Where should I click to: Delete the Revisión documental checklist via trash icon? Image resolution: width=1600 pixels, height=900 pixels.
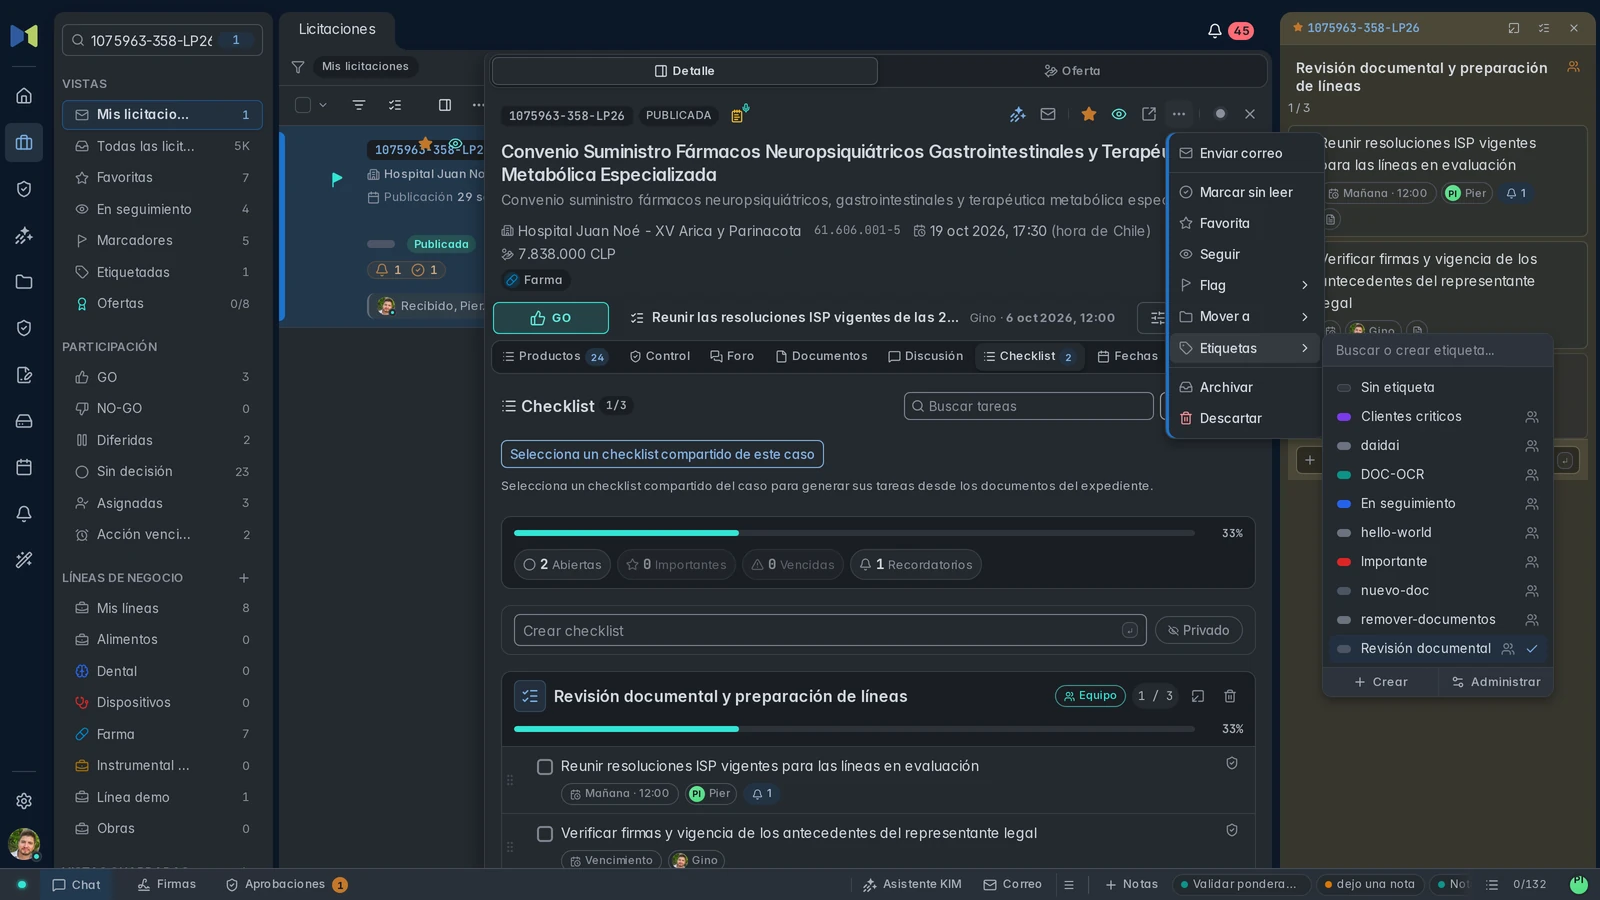tap(1230, 696)
